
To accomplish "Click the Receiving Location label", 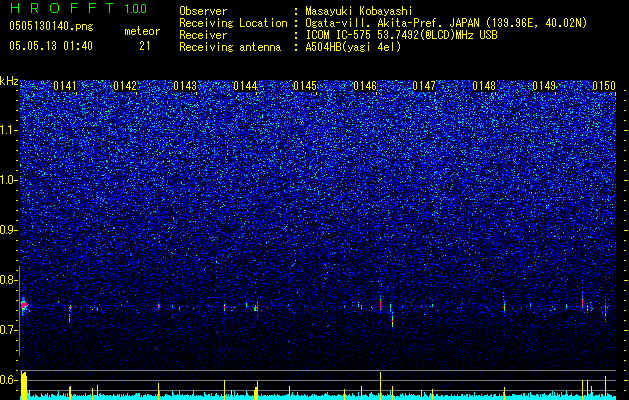I will [233, 23].
